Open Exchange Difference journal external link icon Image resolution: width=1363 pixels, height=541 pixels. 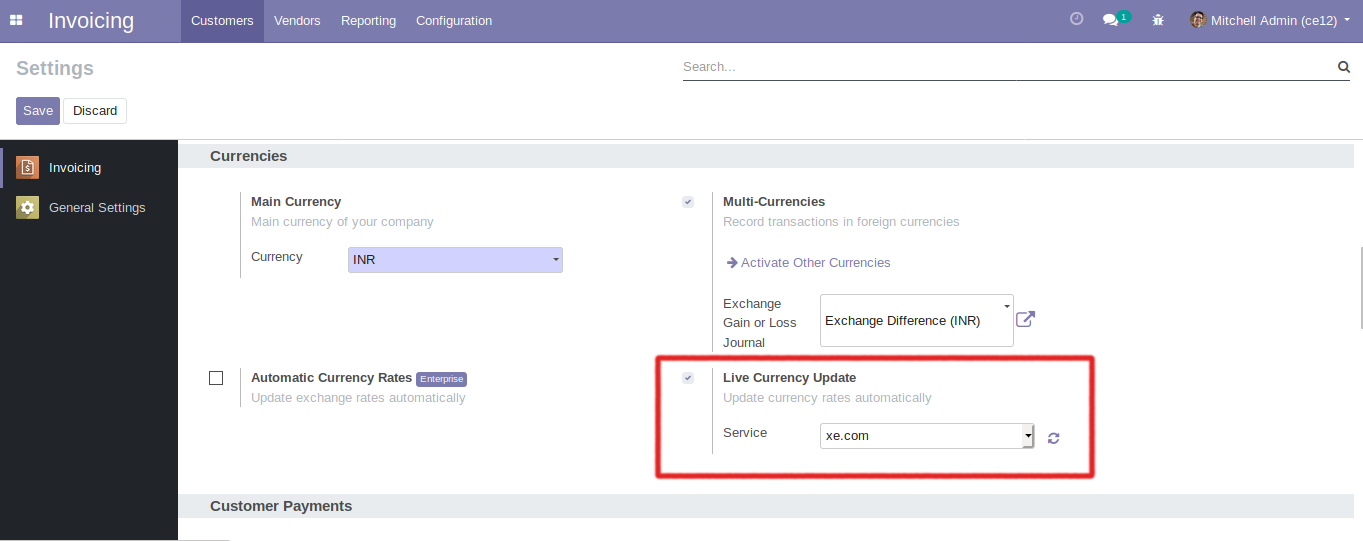(x=1025, y=320)
